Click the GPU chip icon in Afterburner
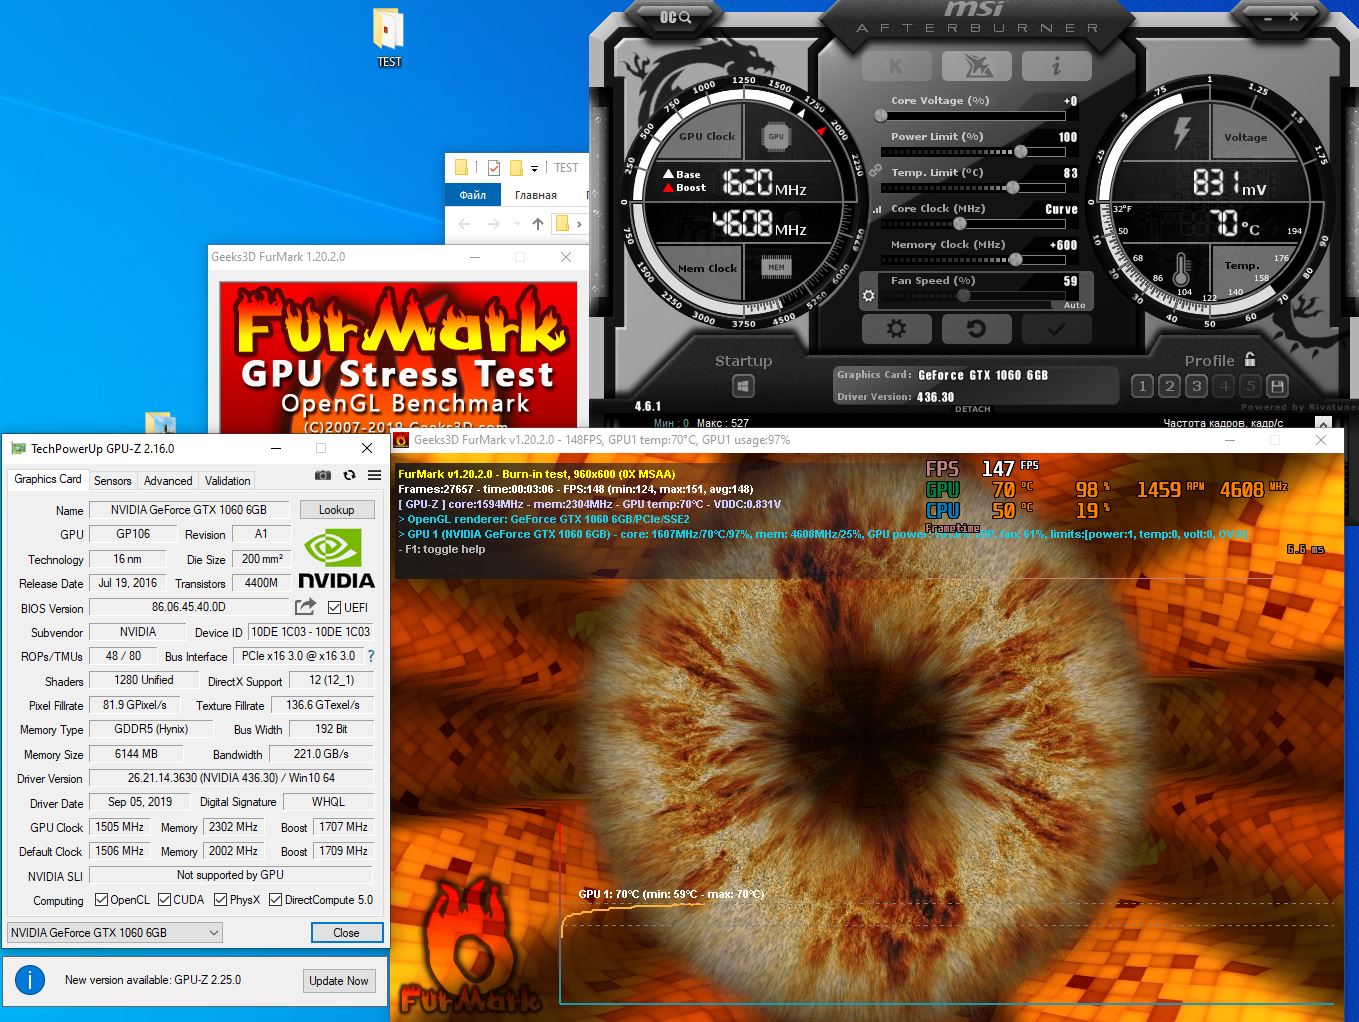 pos(776,136)
